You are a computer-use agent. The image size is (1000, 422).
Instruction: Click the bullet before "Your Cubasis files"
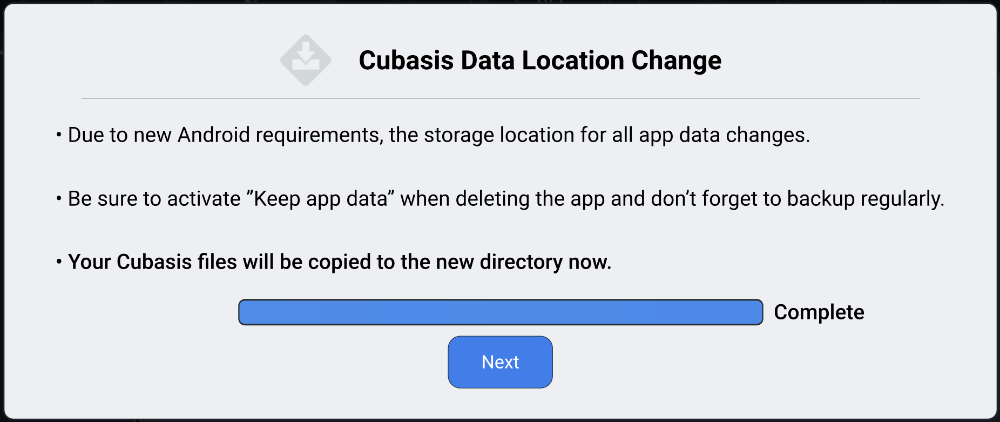[x=59, y=262]
